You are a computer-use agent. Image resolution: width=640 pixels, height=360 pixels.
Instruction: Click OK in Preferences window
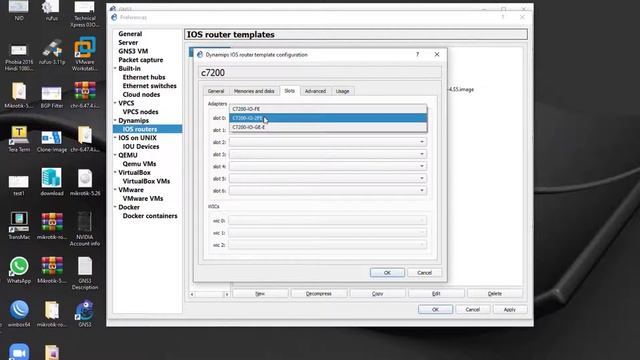click(436, 309)
